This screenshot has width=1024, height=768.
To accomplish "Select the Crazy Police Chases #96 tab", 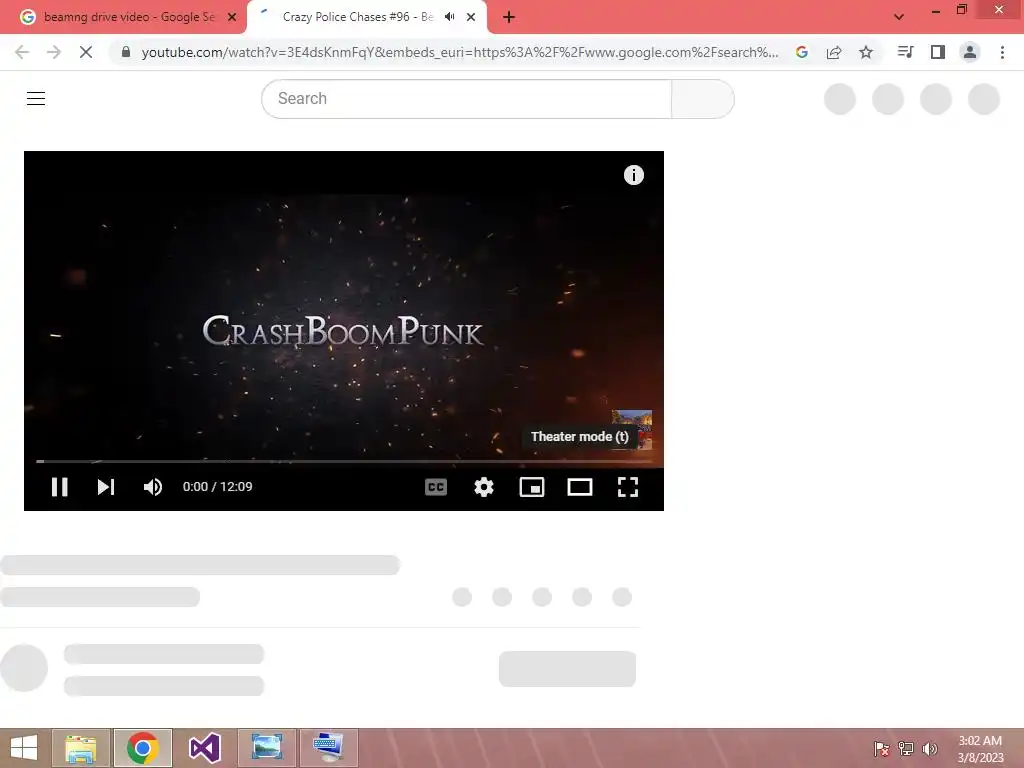I will tap(358, 17).
